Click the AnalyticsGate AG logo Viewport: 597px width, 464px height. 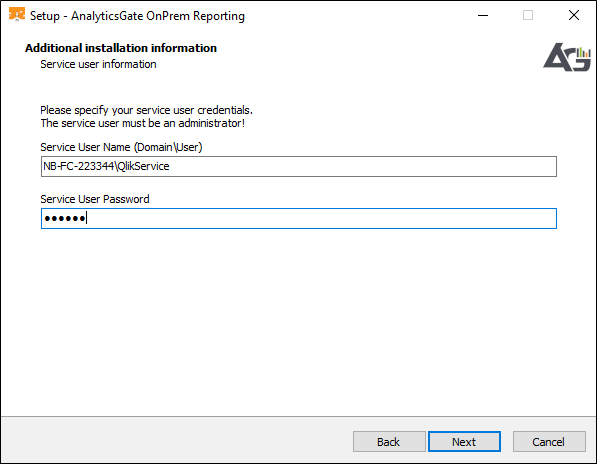(567, 57)
